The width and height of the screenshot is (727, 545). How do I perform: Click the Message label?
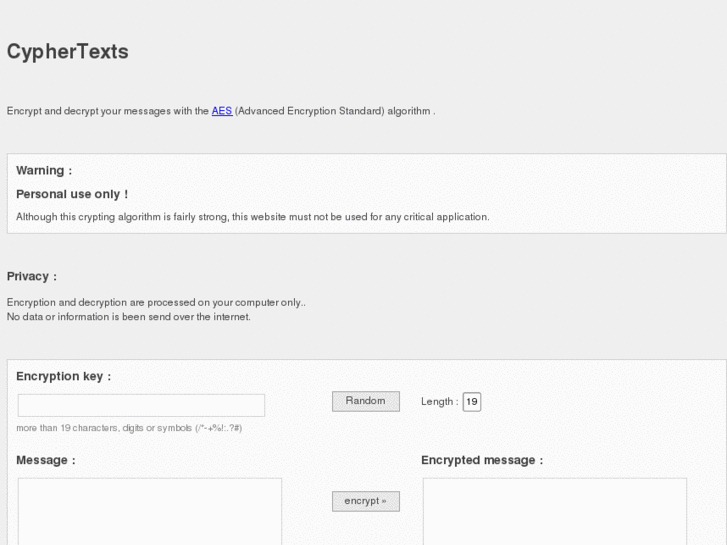(45, 460)
